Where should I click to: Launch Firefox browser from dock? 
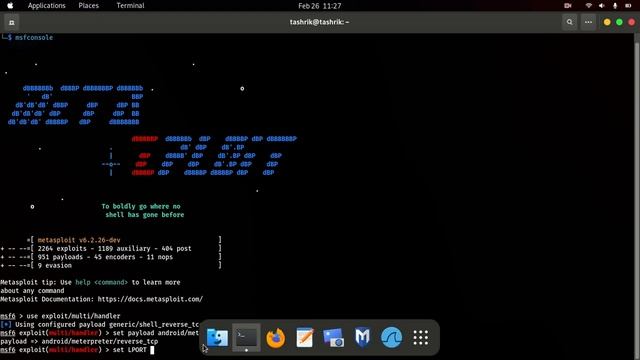coord(276,338)
